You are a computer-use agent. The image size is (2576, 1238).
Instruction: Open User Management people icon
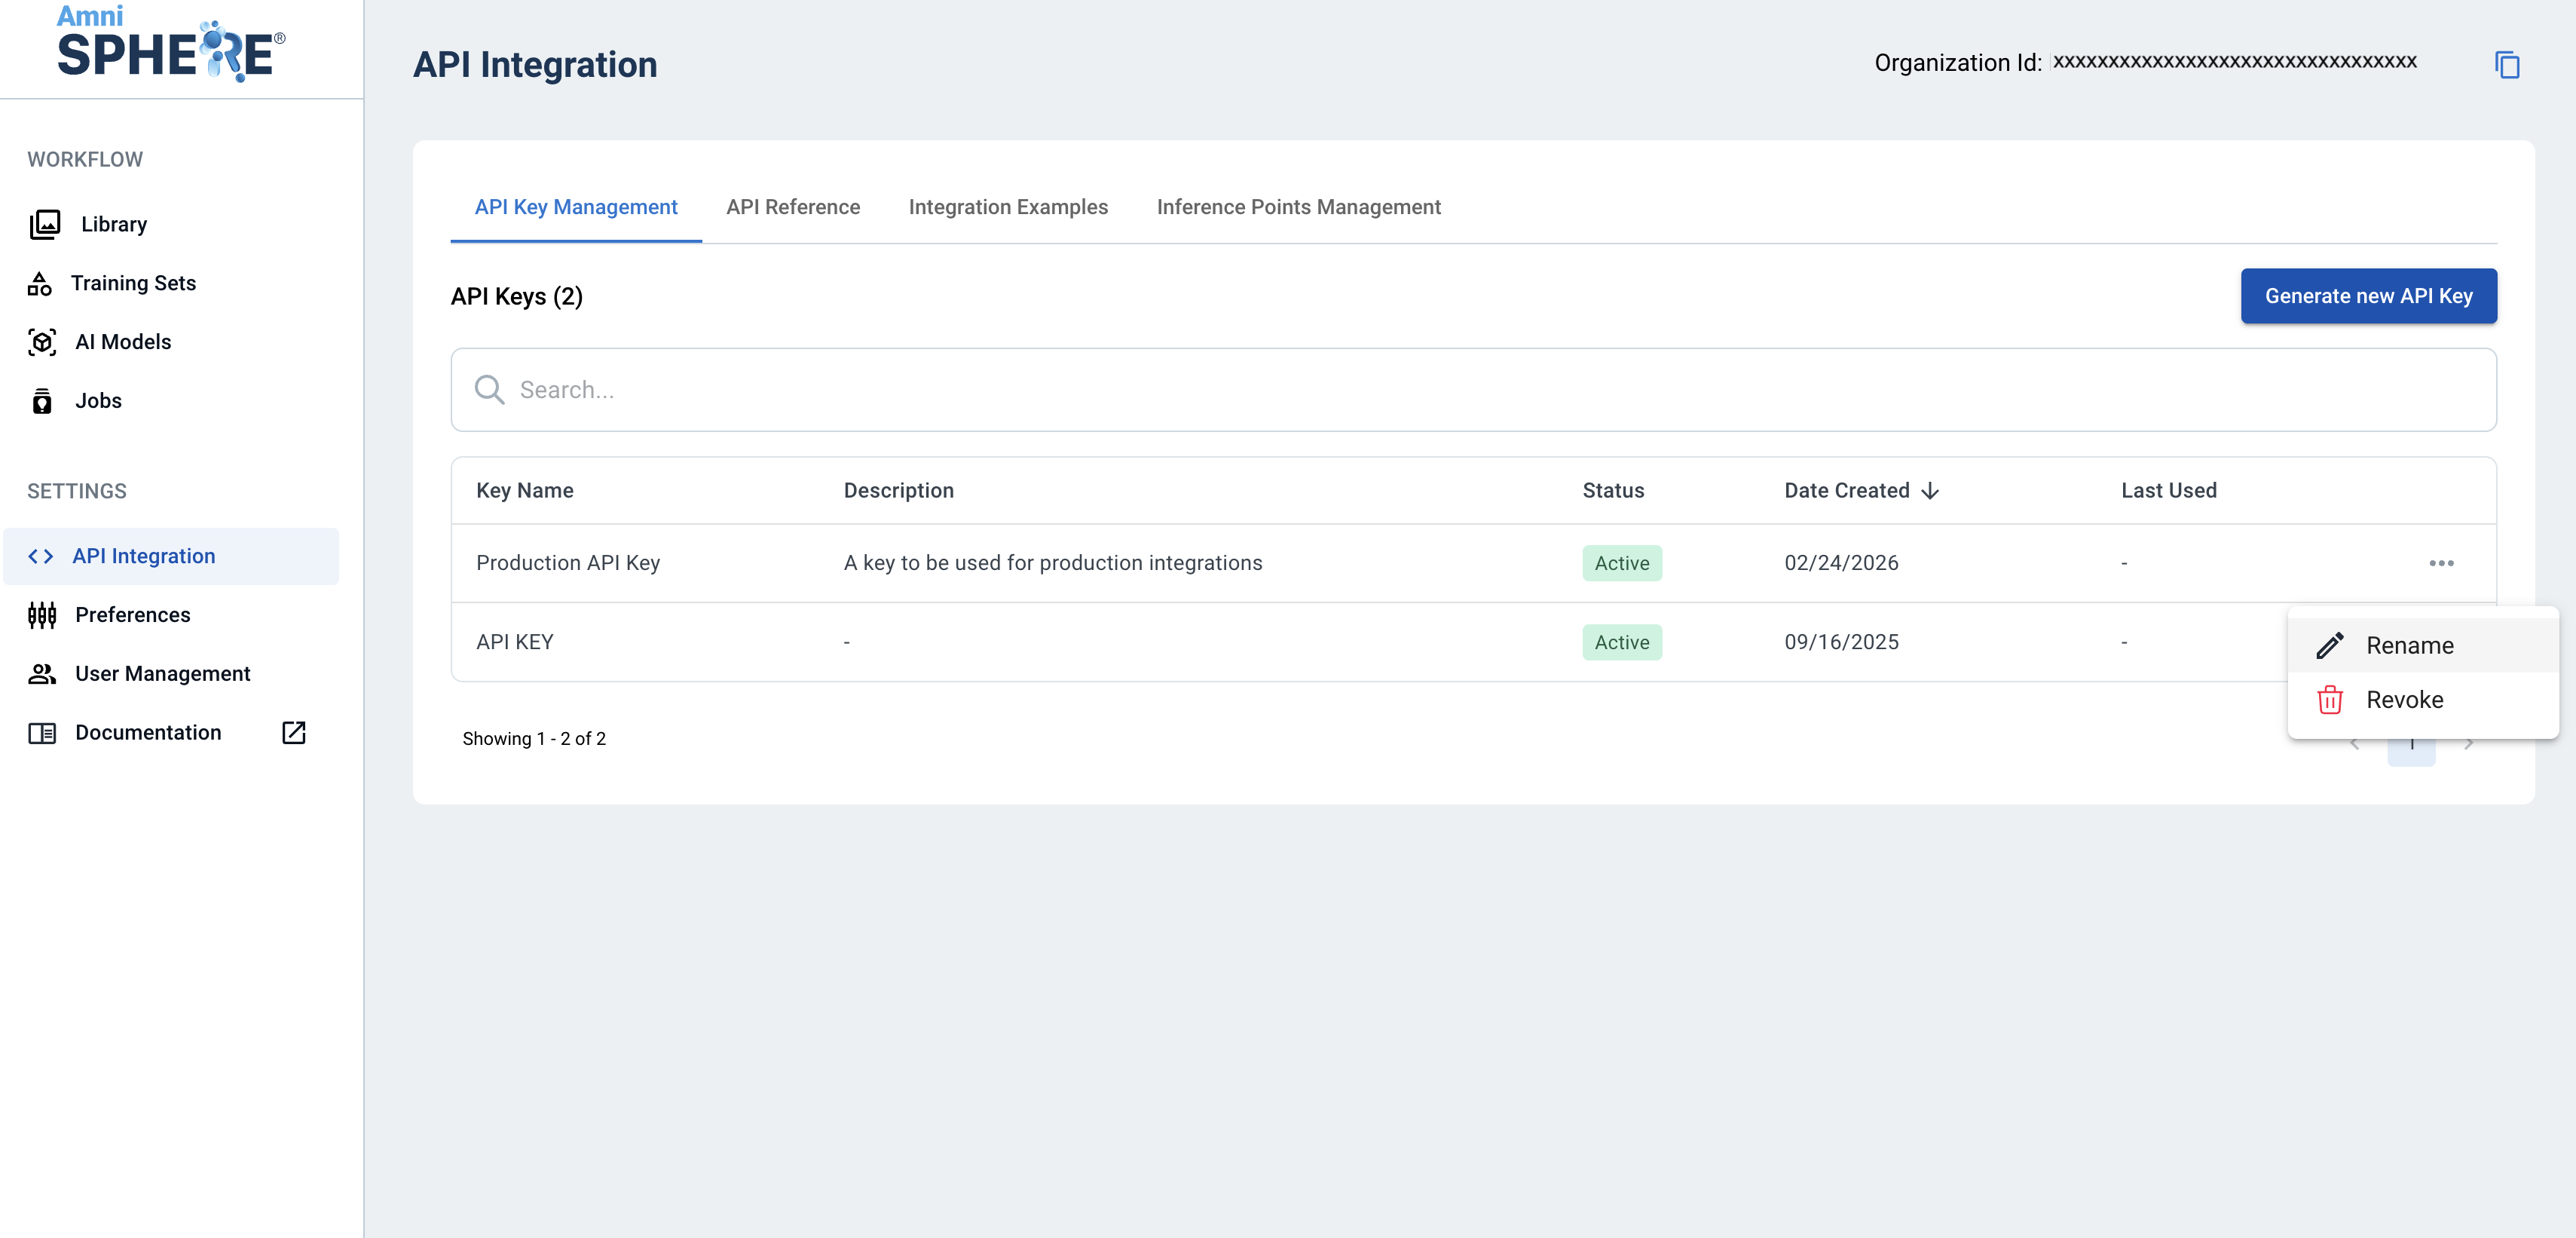(x=42, y=674)
